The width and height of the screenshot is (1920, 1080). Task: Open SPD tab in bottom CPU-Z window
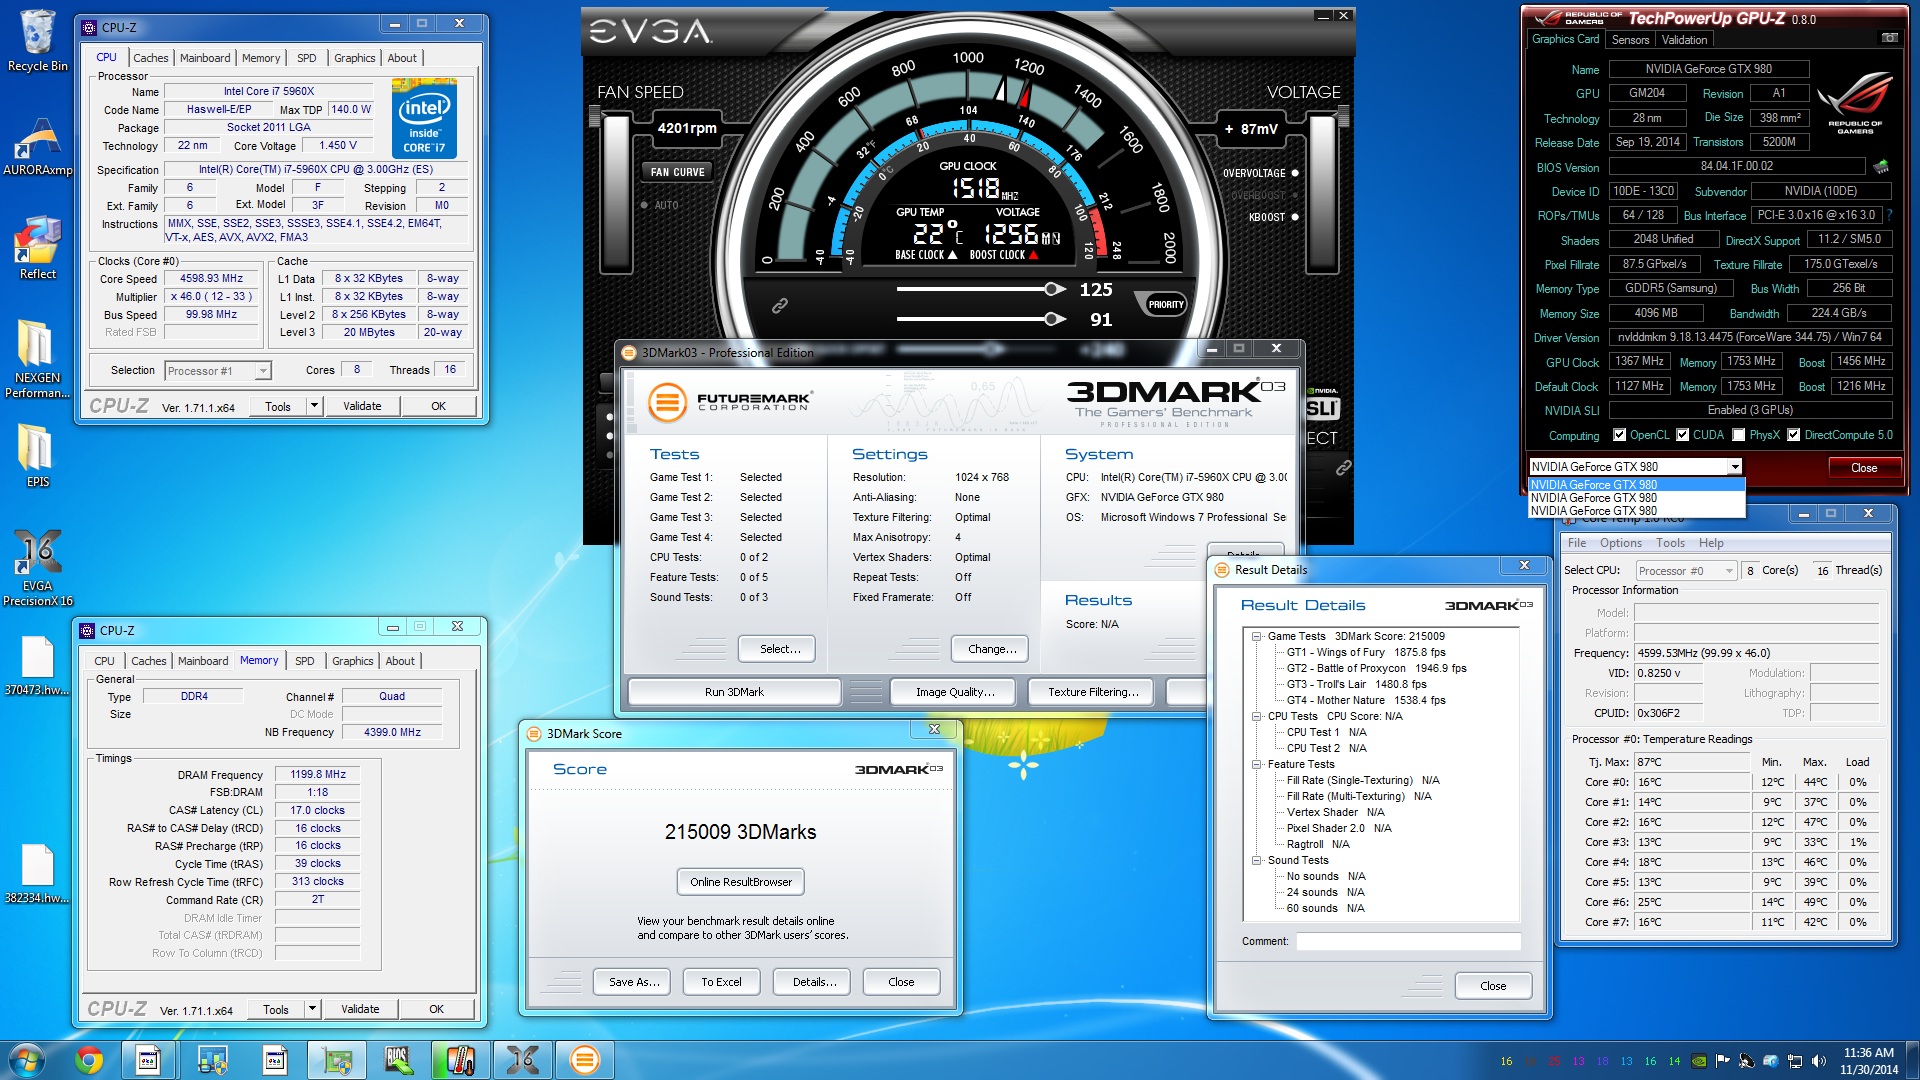305,661
